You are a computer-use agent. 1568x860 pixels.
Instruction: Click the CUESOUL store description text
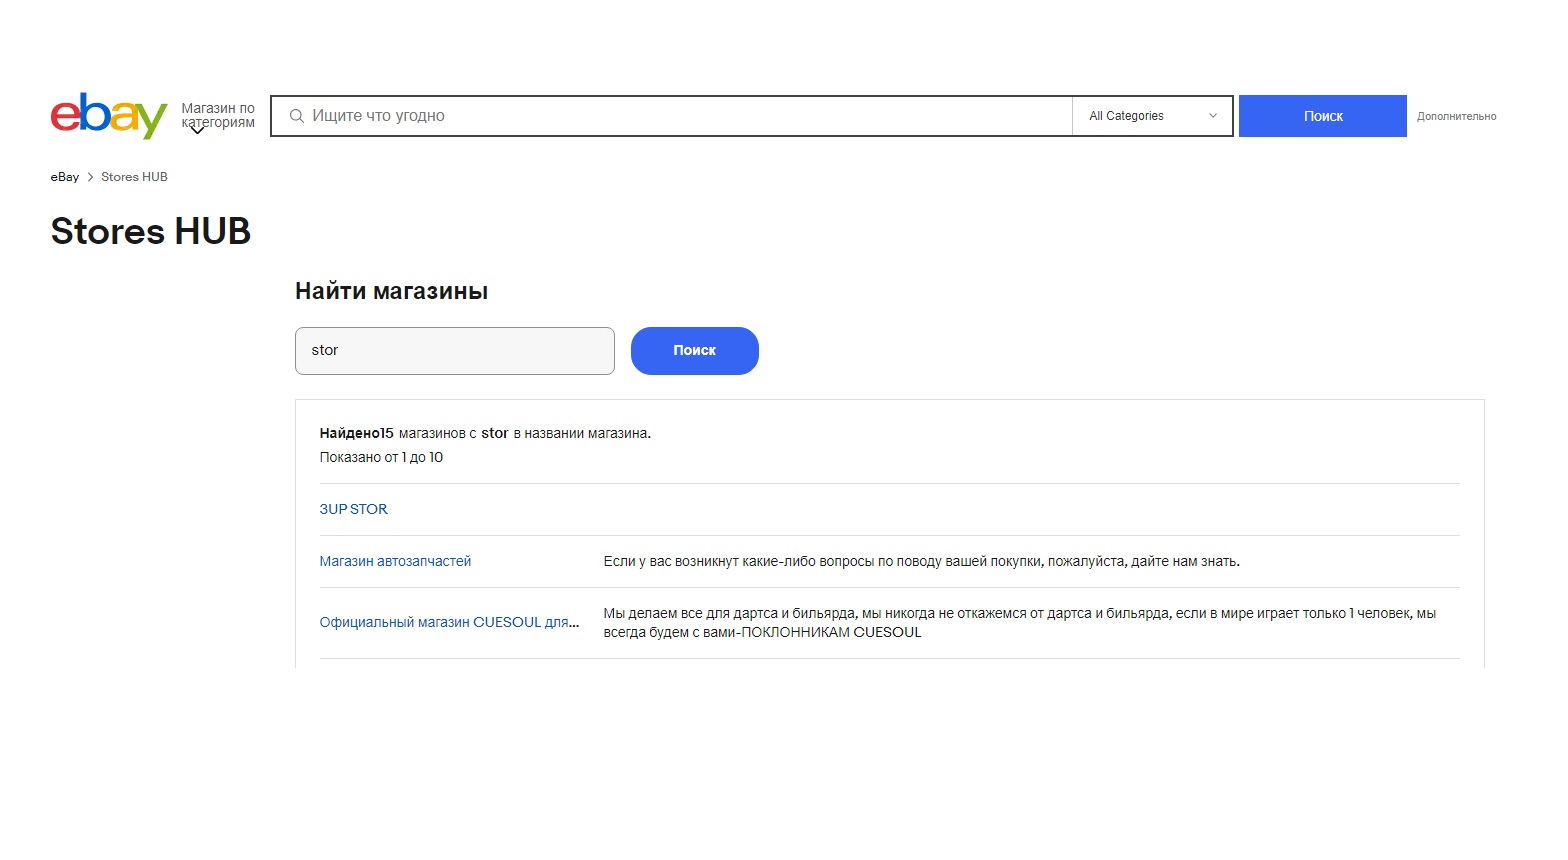[x=1020, y=622]
